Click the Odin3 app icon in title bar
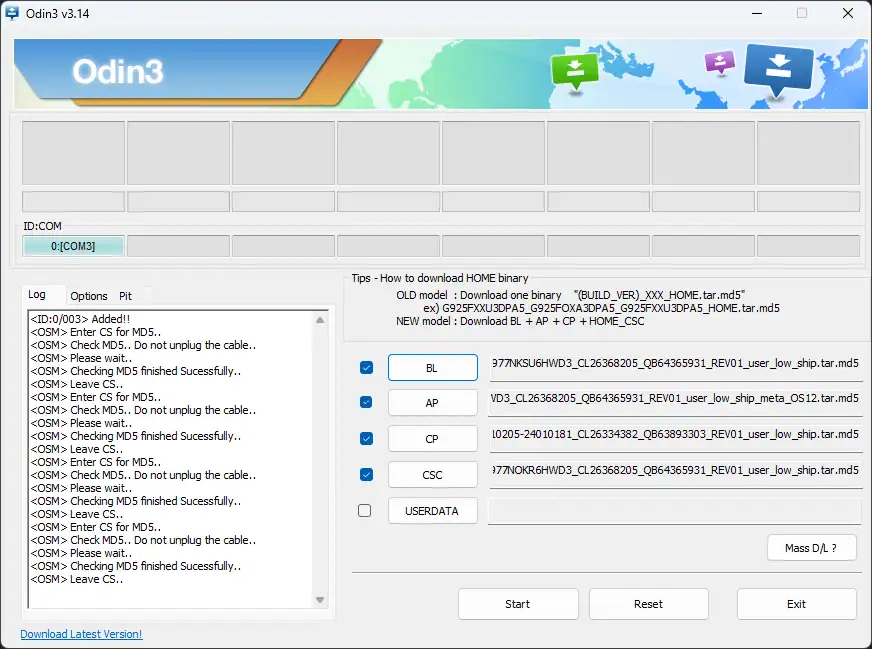872x649 pixels. pos(14,13)
